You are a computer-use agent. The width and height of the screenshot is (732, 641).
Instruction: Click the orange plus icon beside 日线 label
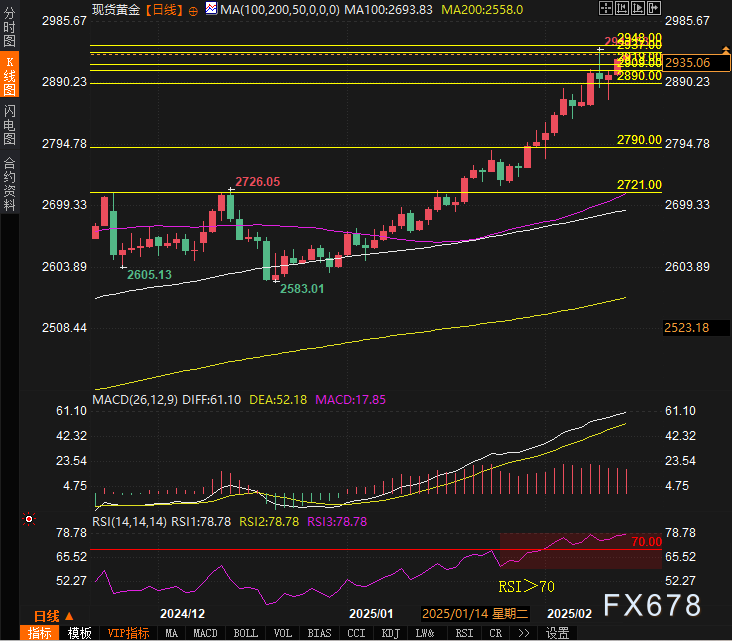194,8
